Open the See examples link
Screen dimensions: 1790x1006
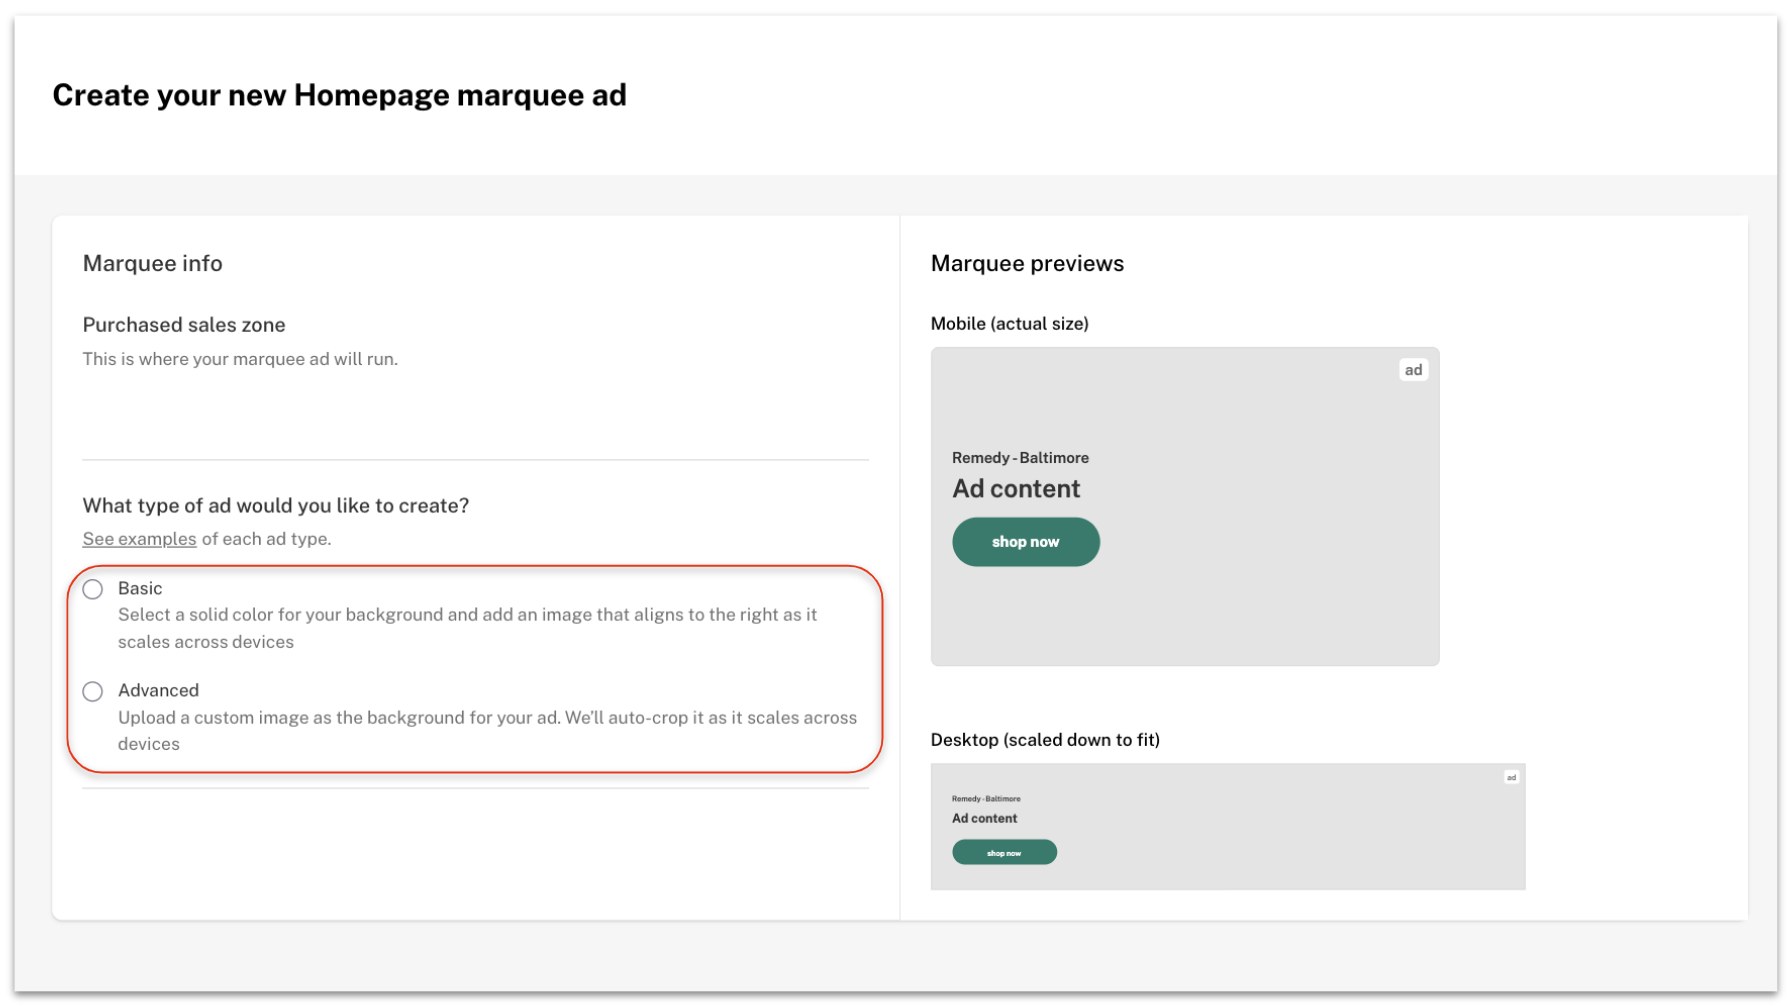pyautogui.click(x=139, y=539)
